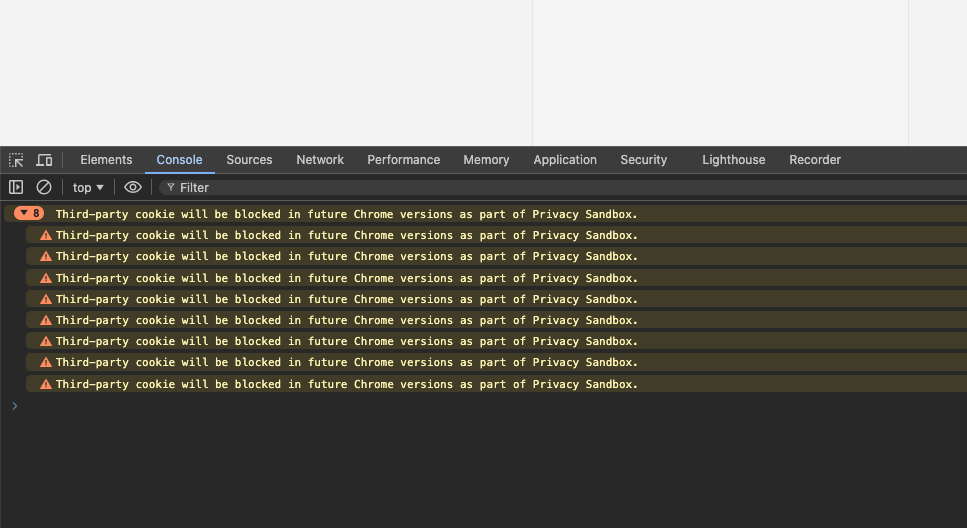Image resolution: width=967 pixels, height=528 pixels.
Task: Open the Network tab
Action: pos(320,160)
